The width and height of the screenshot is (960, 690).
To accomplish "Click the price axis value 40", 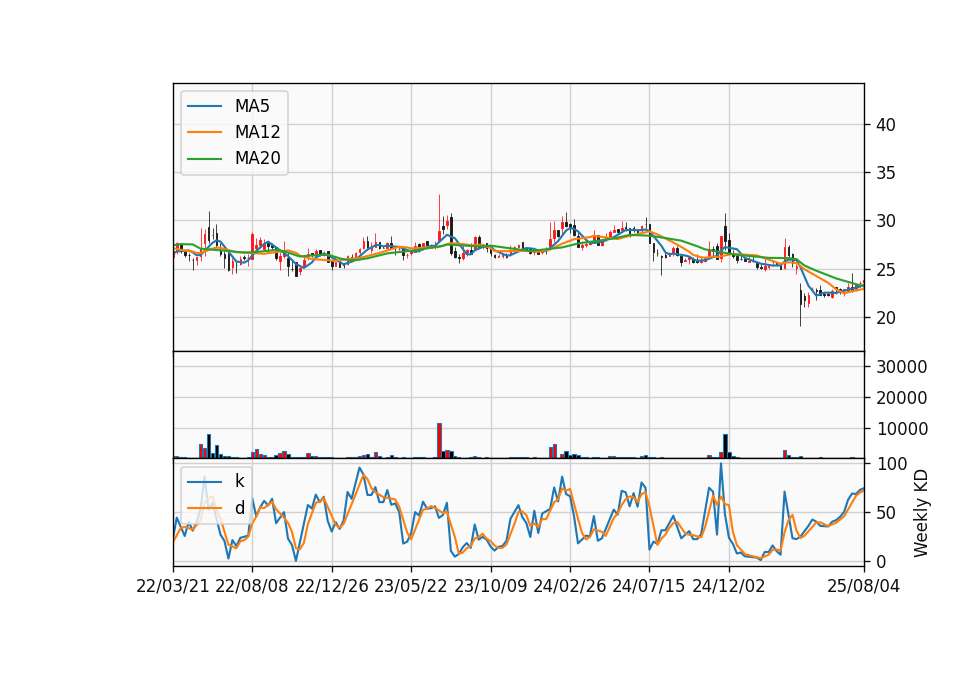I will coord(885,125).
